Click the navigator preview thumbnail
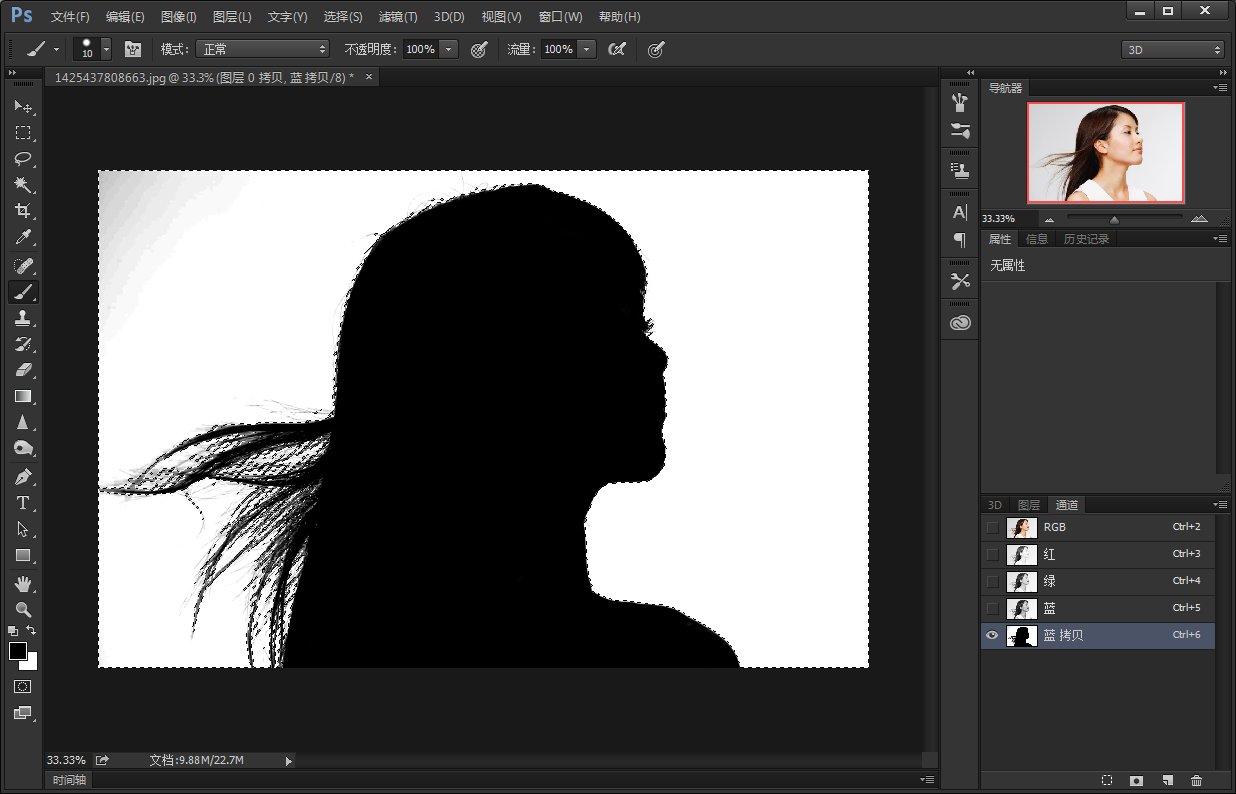This screenshot has height=794, width=1236. click(1105, 152)
